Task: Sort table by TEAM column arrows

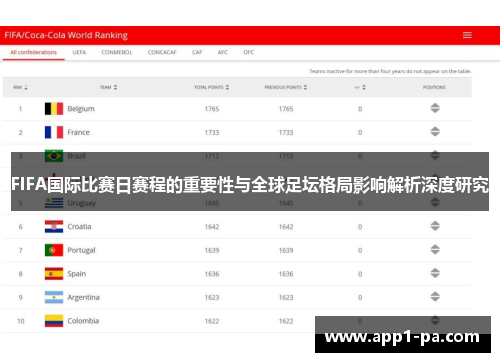Action: click(x=115, y=87)
